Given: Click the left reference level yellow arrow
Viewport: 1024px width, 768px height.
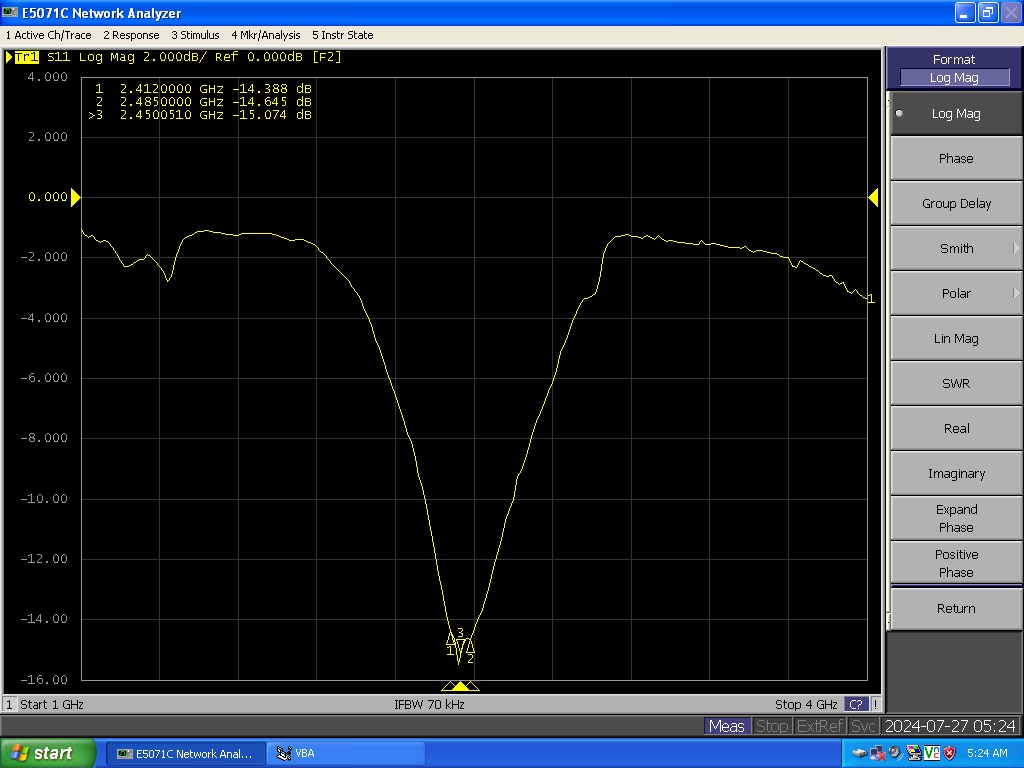Looking at the screenshot, I should coord(75,197).
